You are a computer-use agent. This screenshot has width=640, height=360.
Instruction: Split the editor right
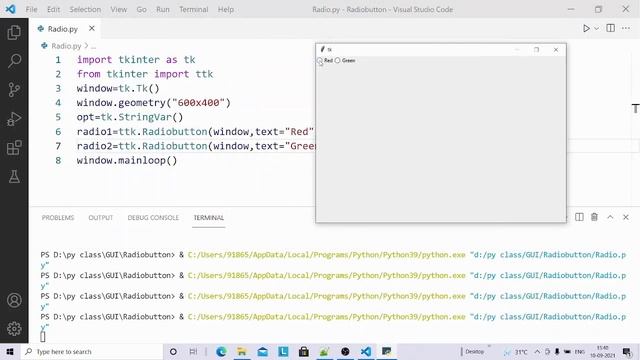click(x=611, y=28)
